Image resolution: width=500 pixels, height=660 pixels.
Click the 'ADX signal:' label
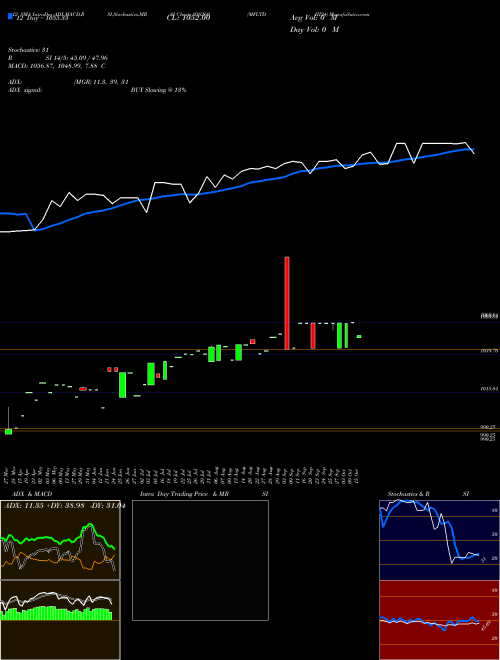[x=25, y=90]
